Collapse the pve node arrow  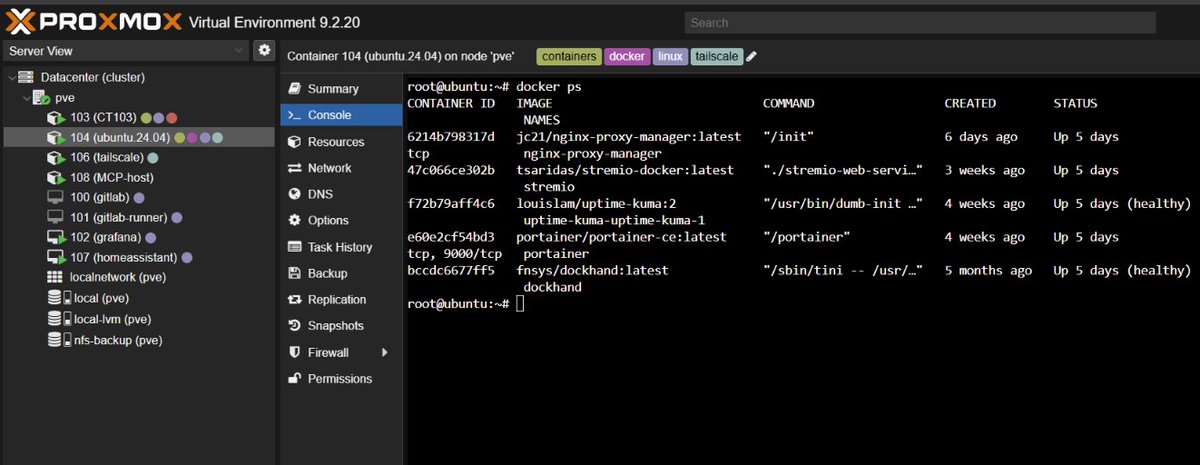click(x=26, y=98)
